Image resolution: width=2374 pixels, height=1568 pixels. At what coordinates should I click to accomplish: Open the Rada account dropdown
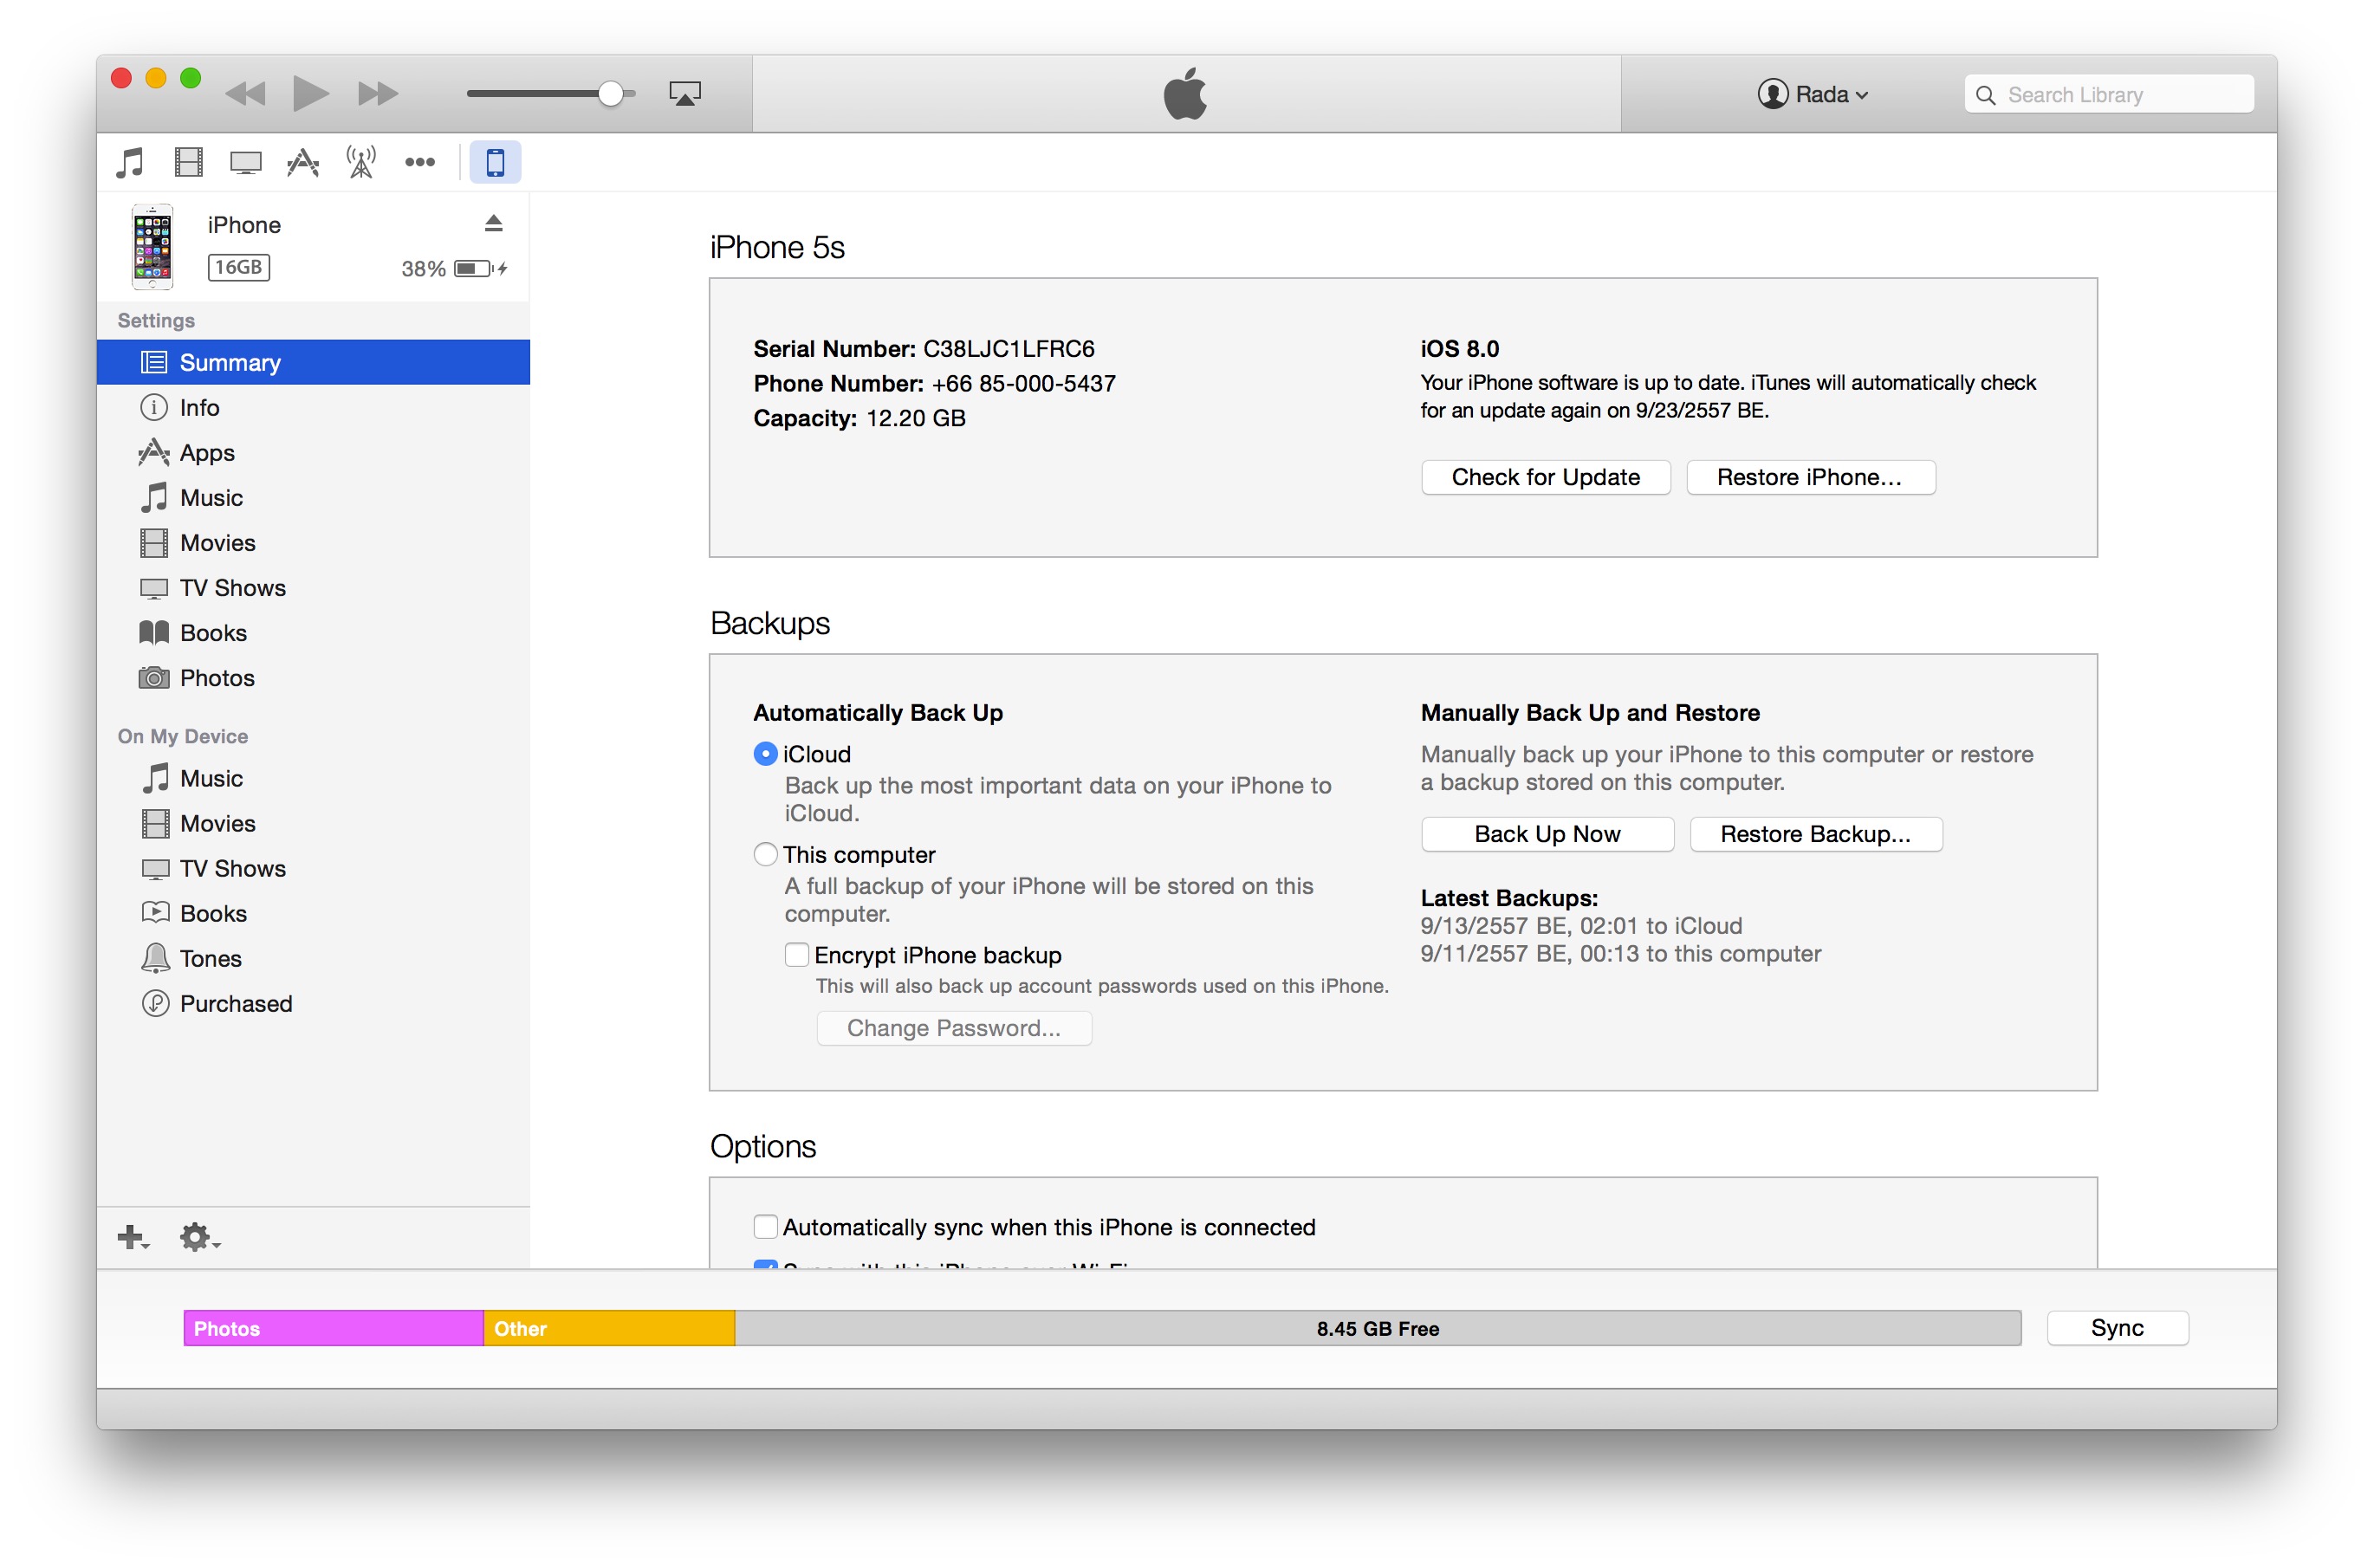coord(1814,93)
